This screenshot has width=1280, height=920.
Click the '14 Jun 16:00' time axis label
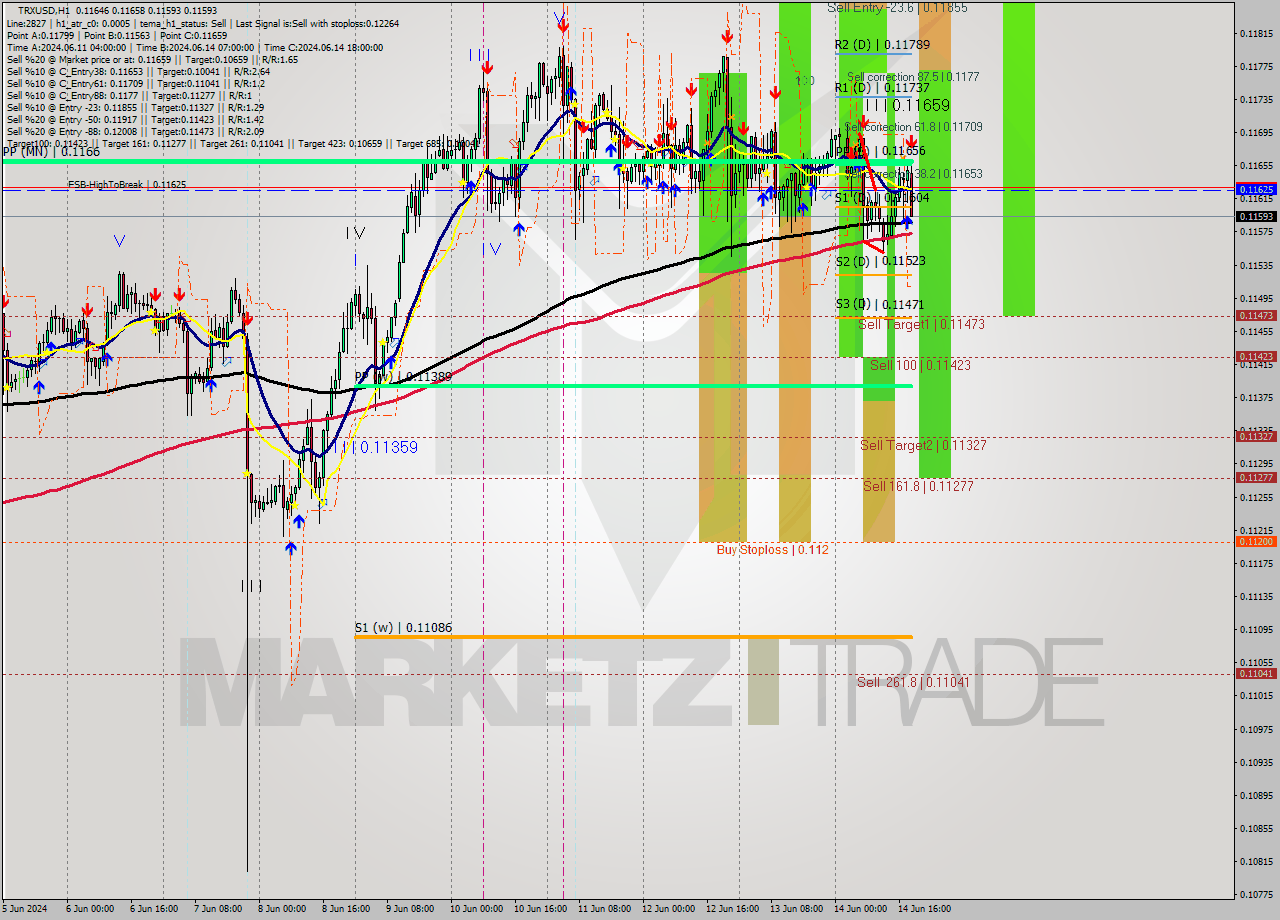point(924,909)
